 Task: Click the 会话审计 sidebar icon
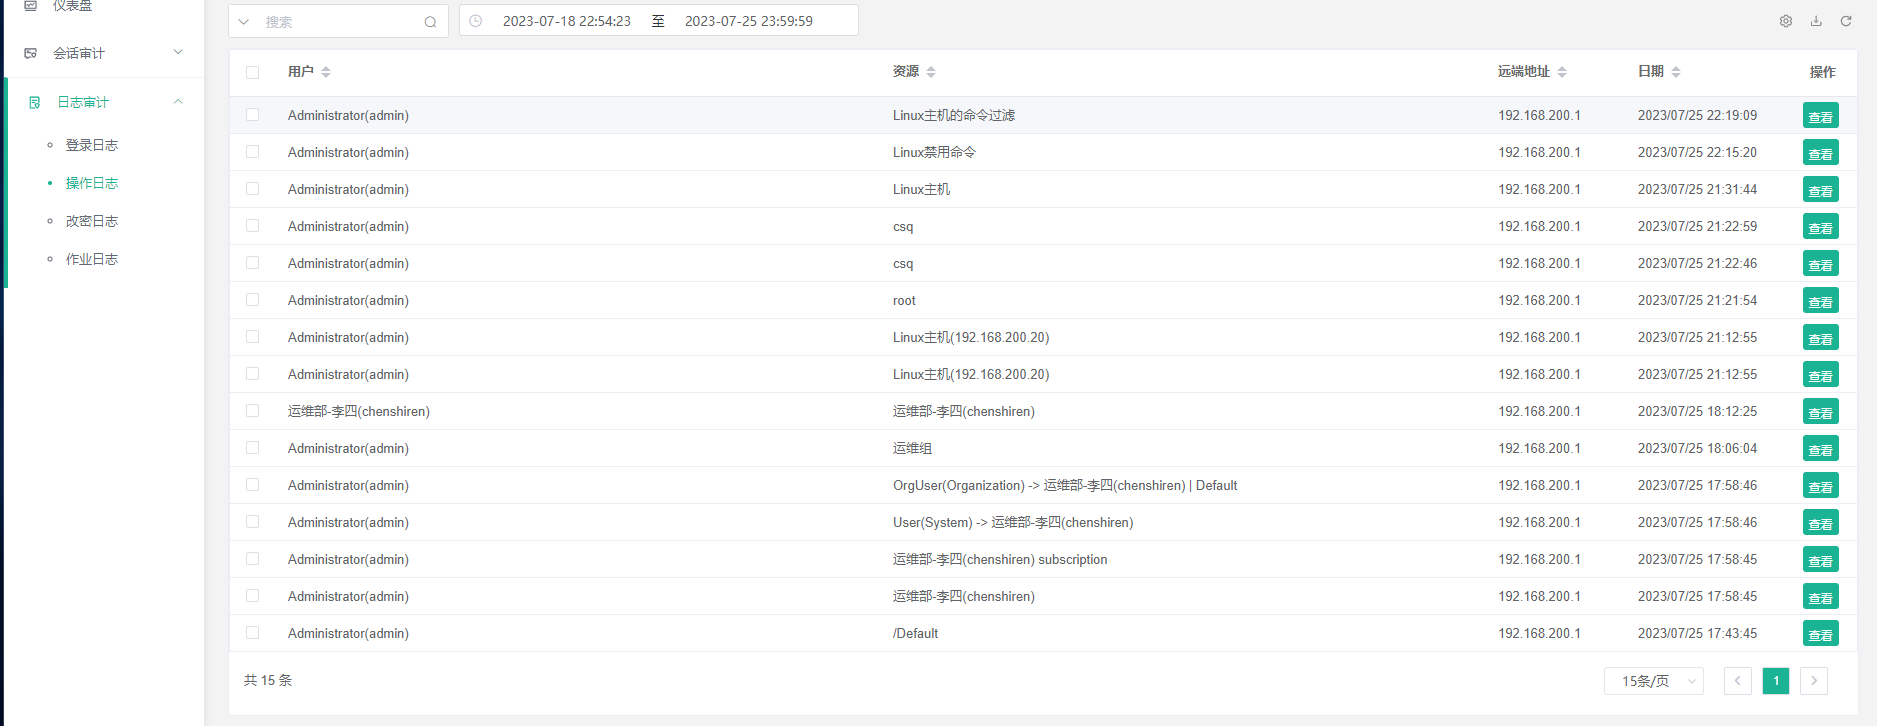[x=31, y=53]
